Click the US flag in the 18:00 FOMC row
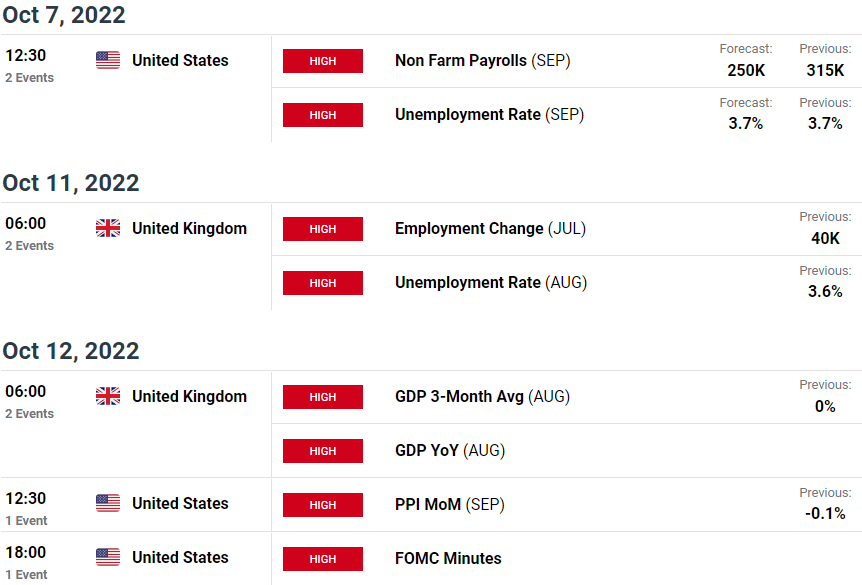This screenshot has width=862, height=585. coord(108,557)
